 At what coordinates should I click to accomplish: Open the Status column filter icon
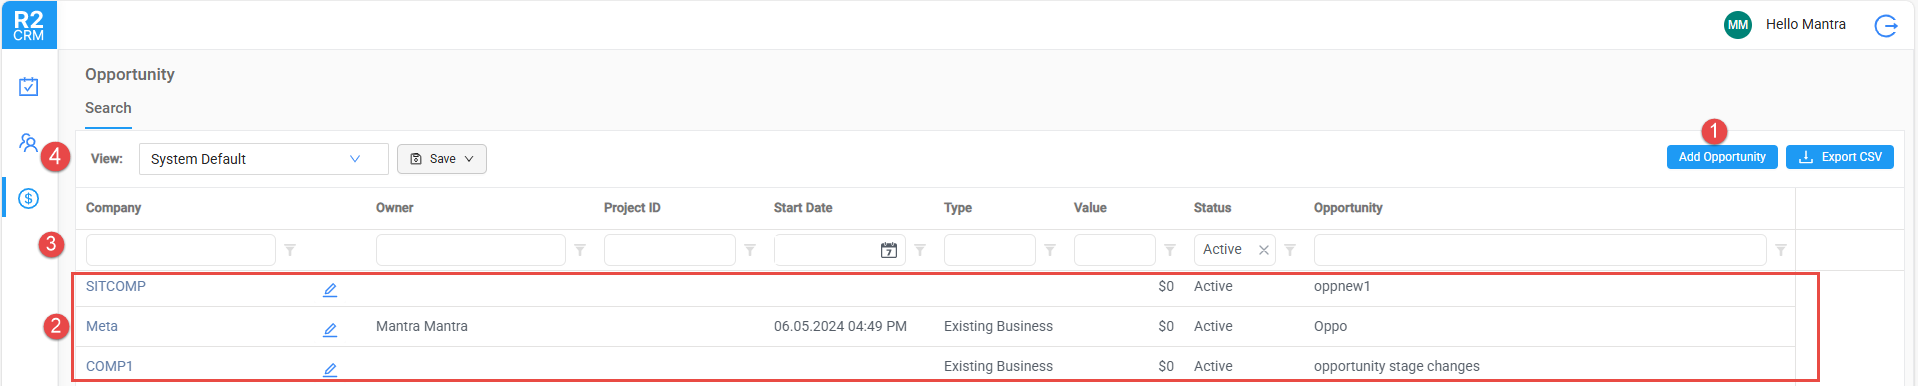coord(1290,250)
